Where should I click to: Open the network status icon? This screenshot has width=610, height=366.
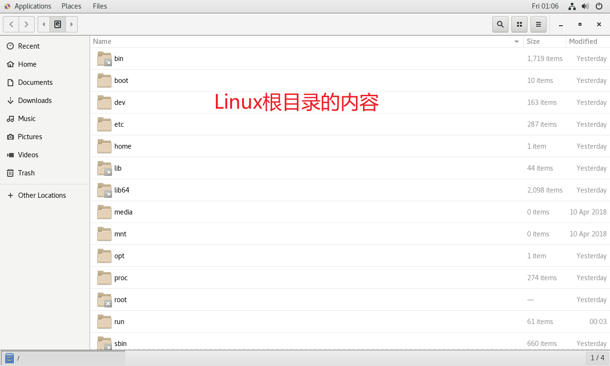pos(572,6)
